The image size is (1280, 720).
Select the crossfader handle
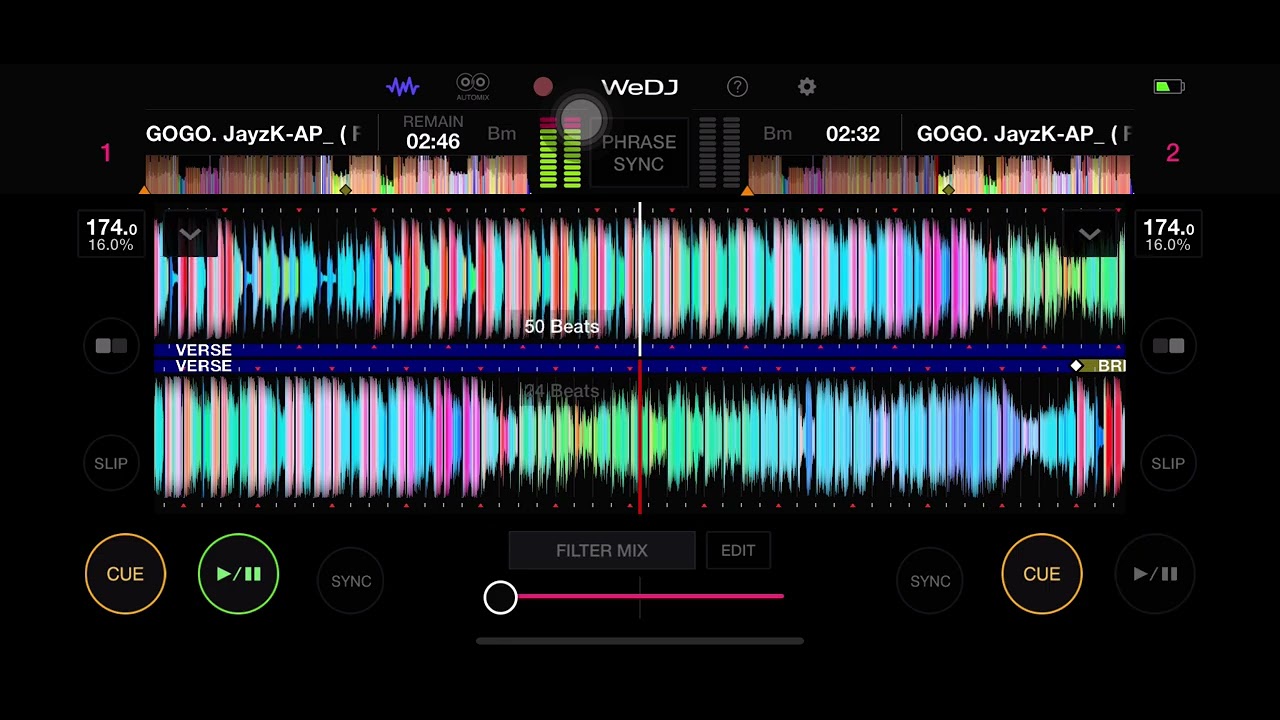click(500, 598)
